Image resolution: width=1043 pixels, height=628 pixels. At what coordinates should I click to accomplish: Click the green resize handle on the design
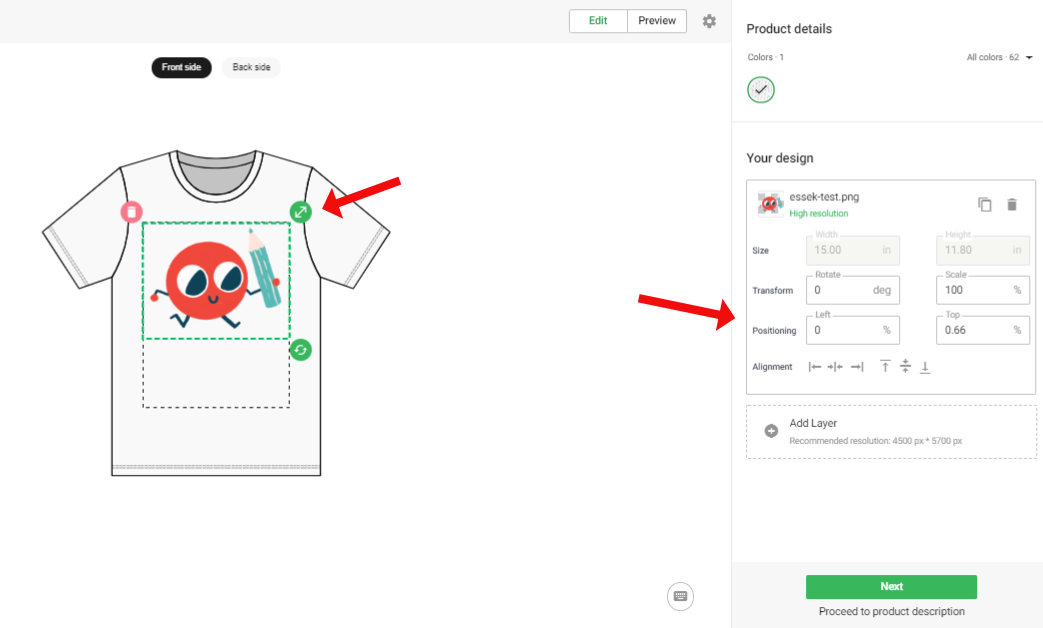click(301, 212)
